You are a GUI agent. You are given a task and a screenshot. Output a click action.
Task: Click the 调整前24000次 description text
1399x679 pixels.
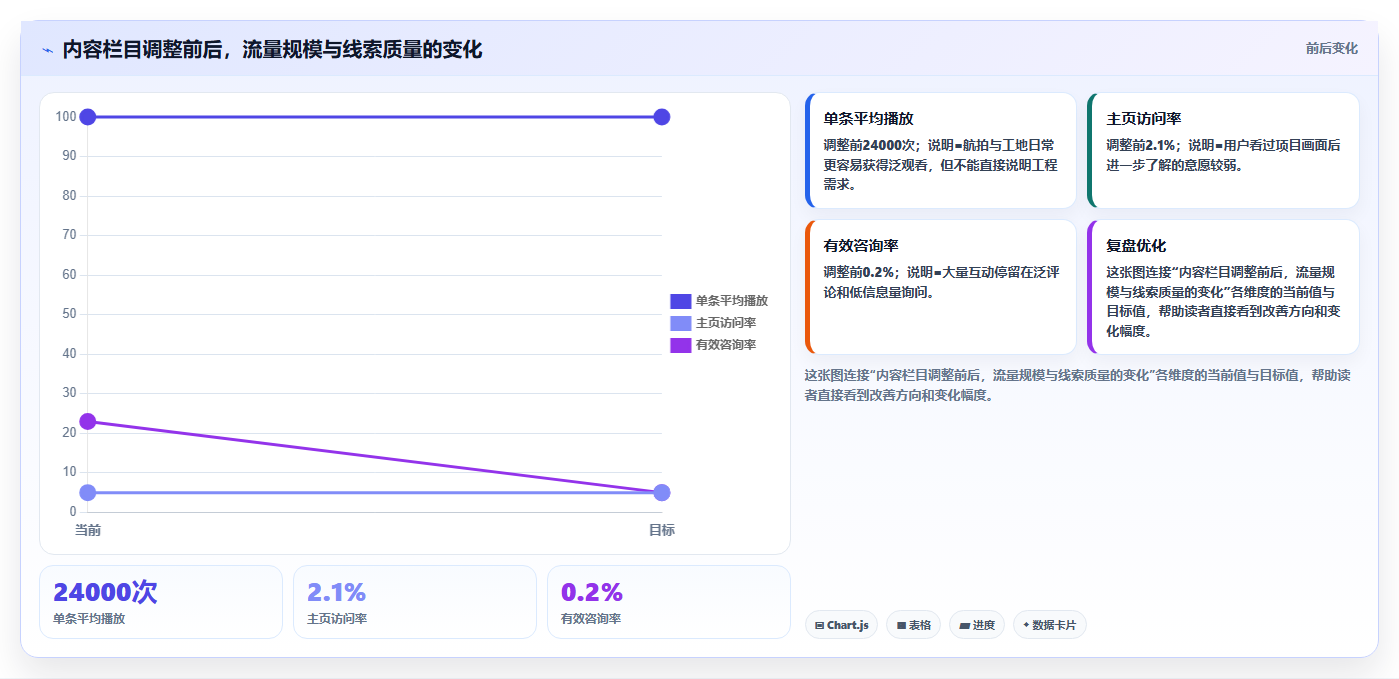tap(940, 165)
